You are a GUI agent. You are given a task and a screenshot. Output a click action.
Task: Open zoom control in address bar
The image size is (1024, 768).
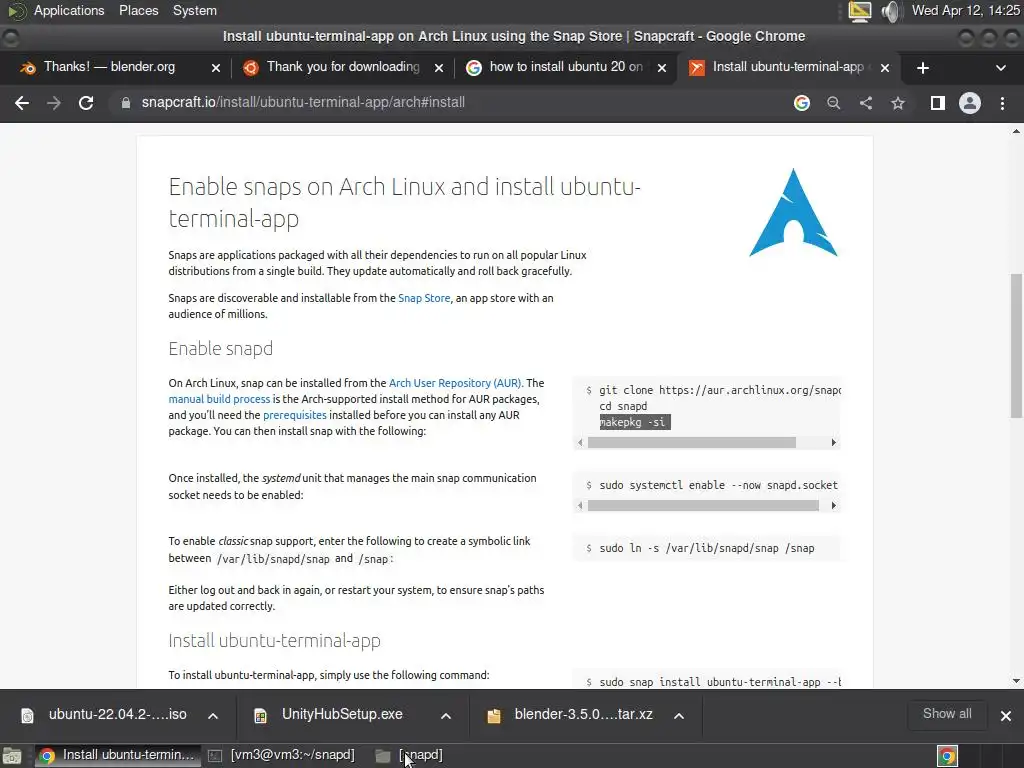pyautogui.click(x=834, y=103)
